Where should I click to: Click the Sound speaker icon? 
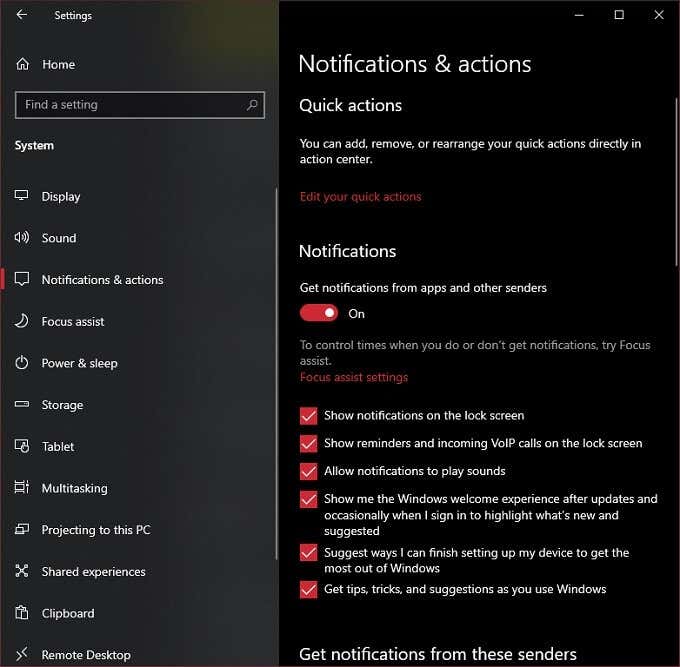click(22, 237)
